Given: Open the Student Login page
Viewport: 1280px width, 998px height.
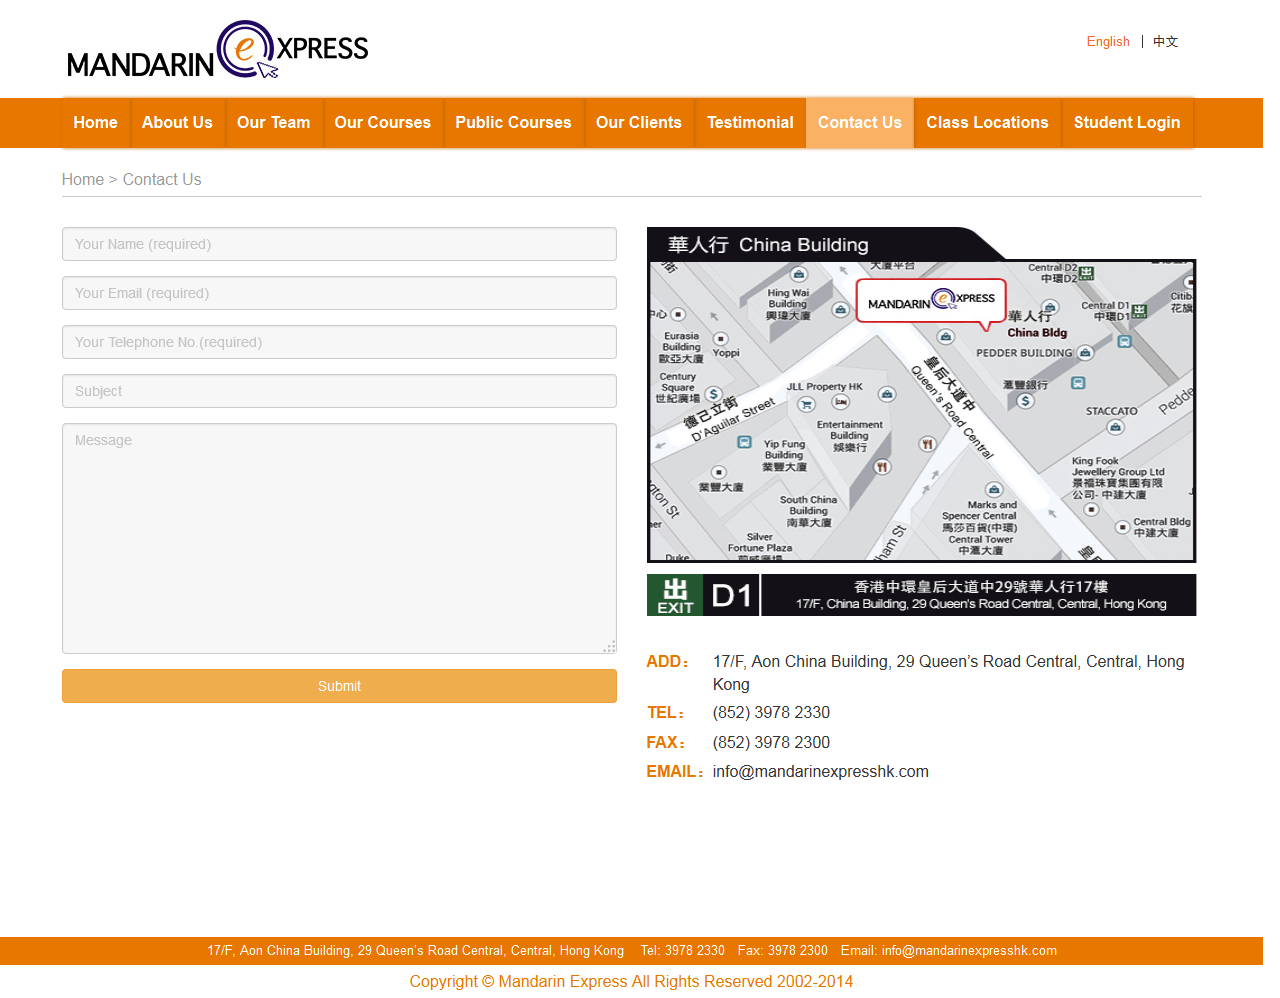Looking at the screenshot, I should click(1126, 123).
